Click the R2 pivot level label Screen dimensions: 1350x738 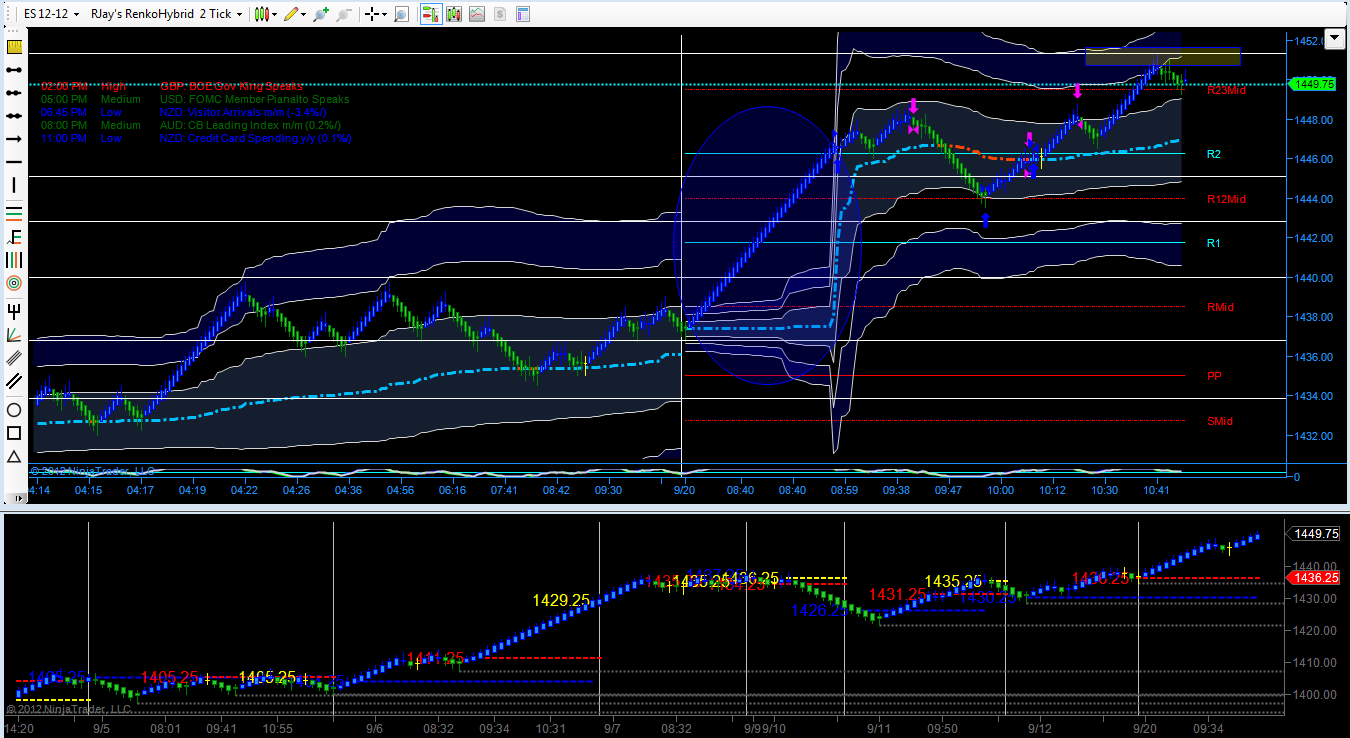coord(1213,154)
